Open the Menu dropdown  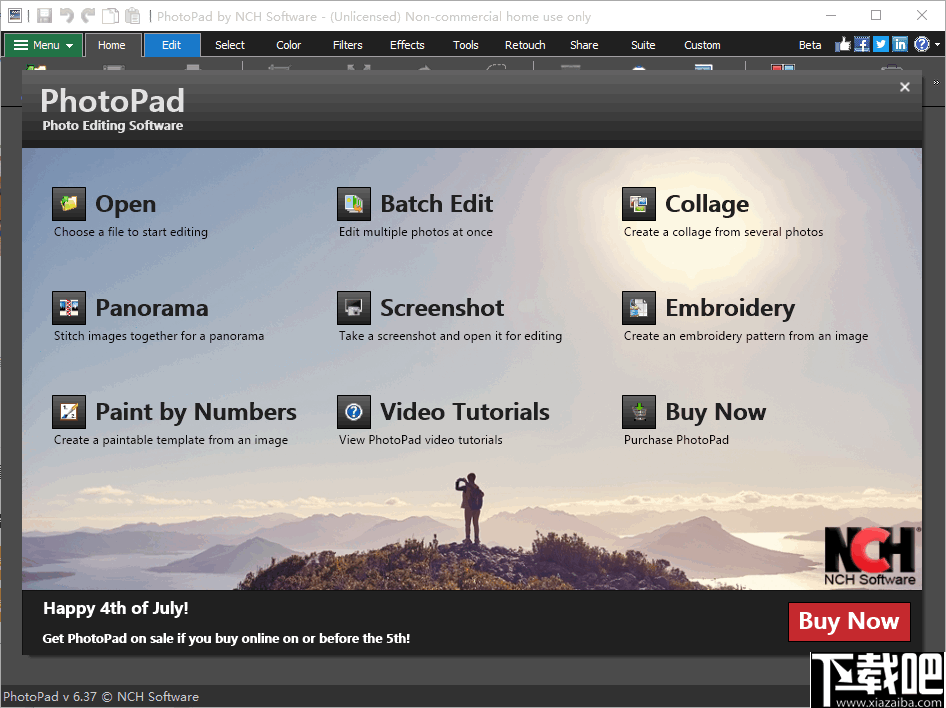pyautogui.click(x=42, y=44)
